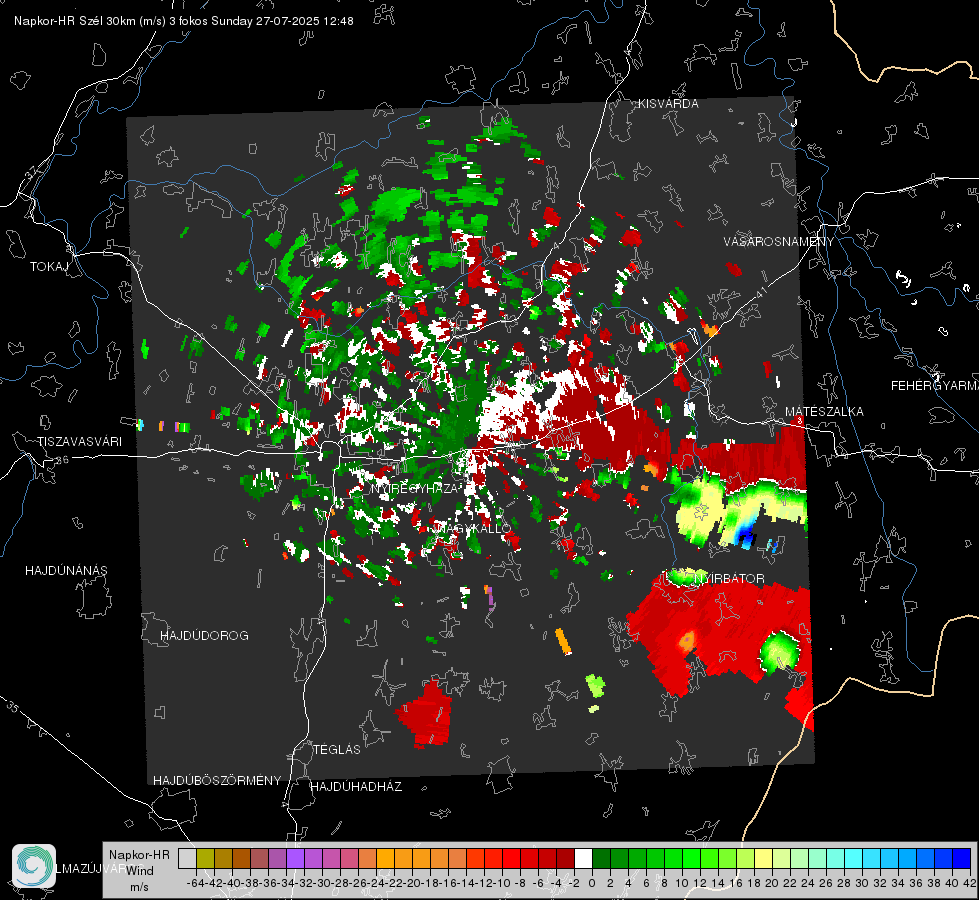Click the TOKAJ town label
The height and width of the screenshot is (900, 979).
click(49, 267)
